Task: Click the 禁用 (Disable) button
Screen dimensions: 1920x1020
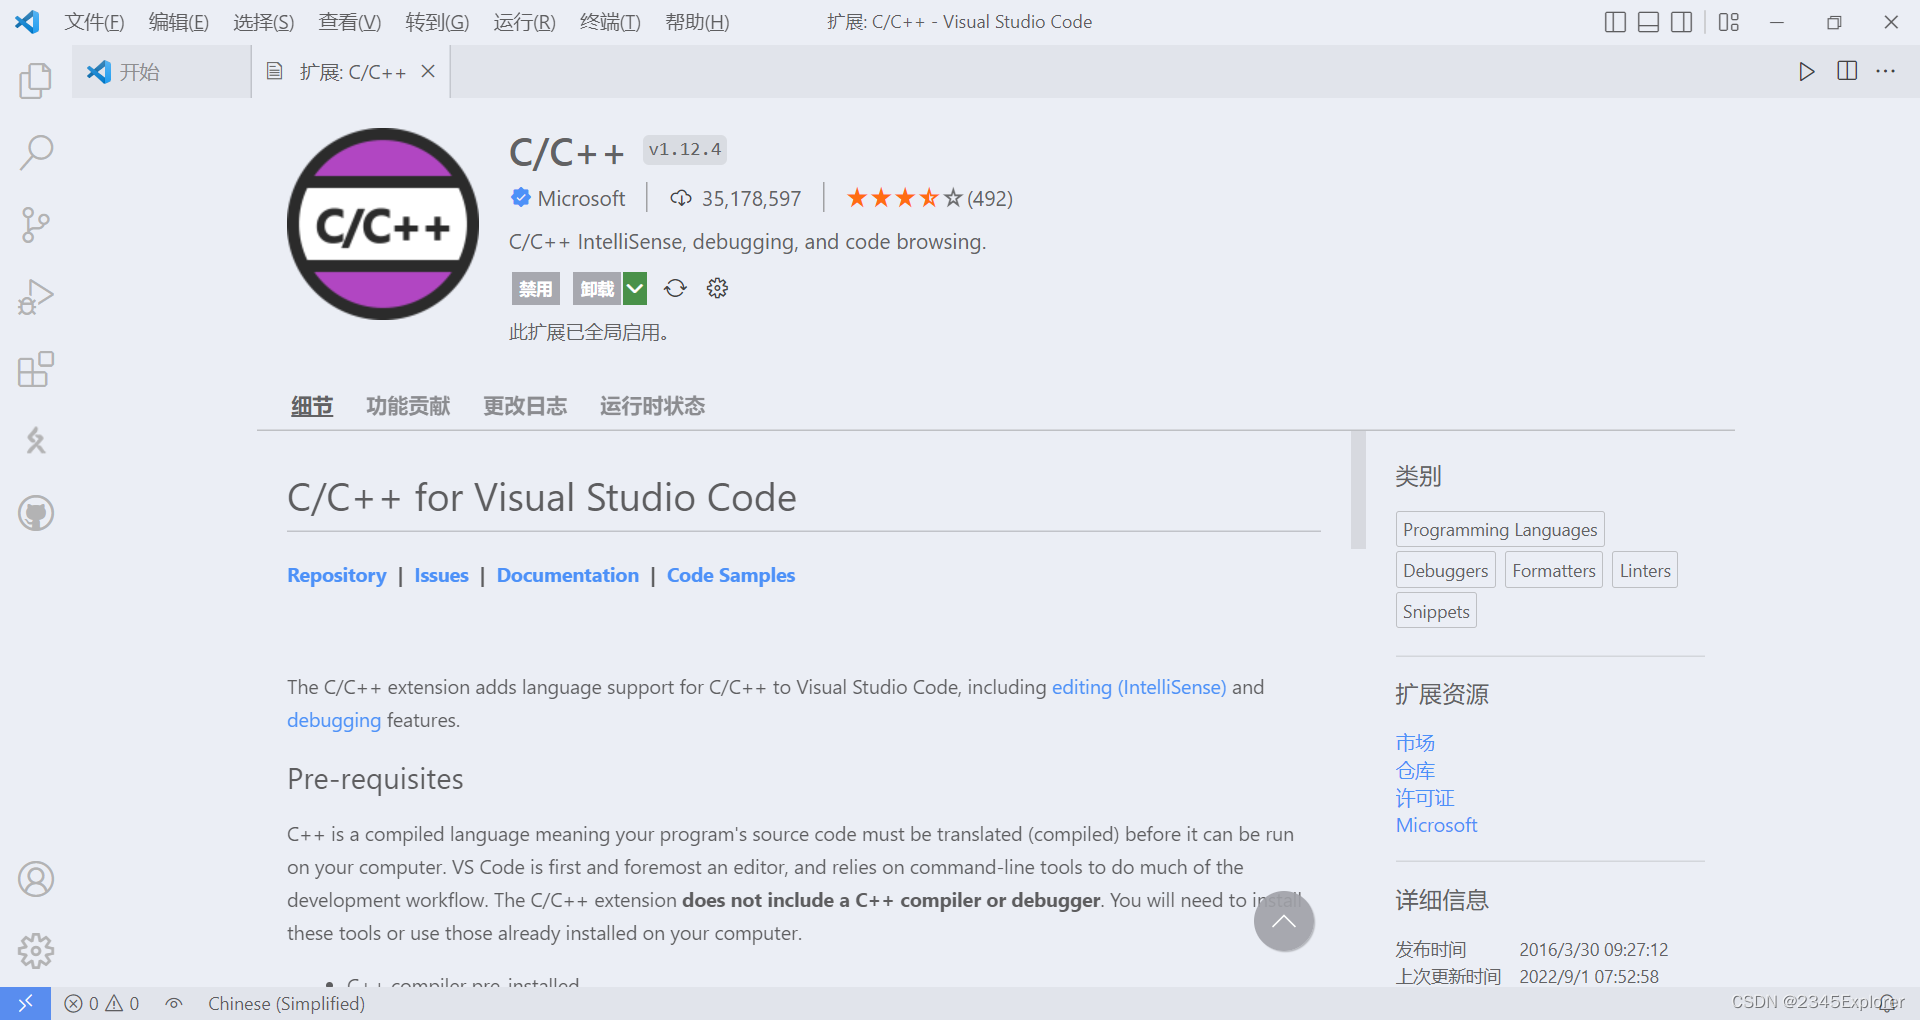Action: click(535, 288)
